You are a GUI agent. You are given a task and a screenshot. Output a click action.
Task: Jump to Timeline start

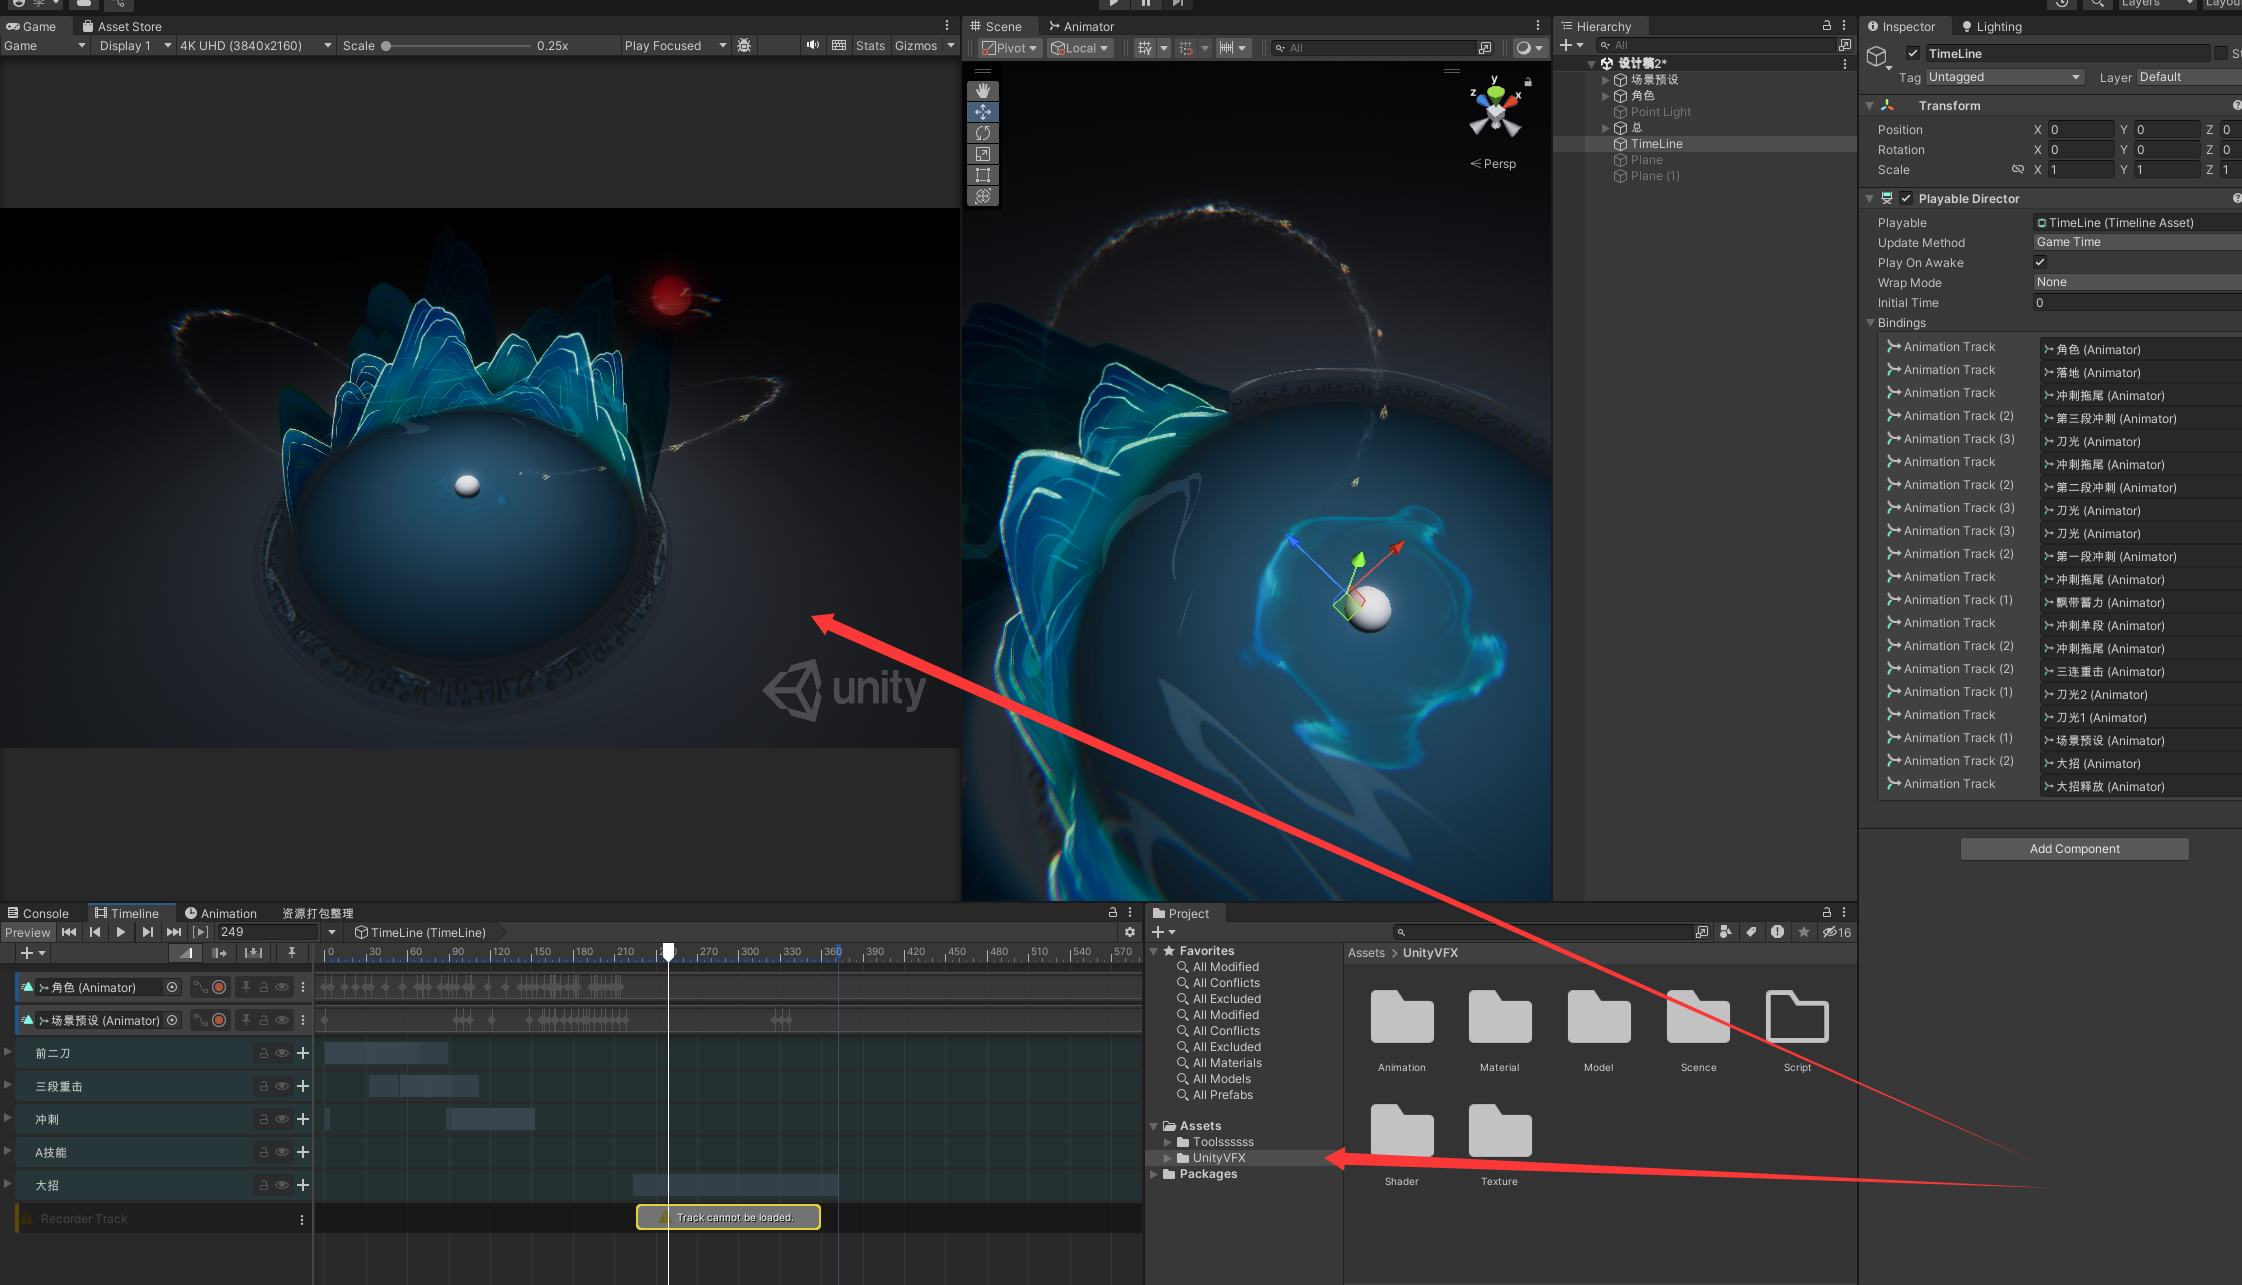(x=69, y=932)
